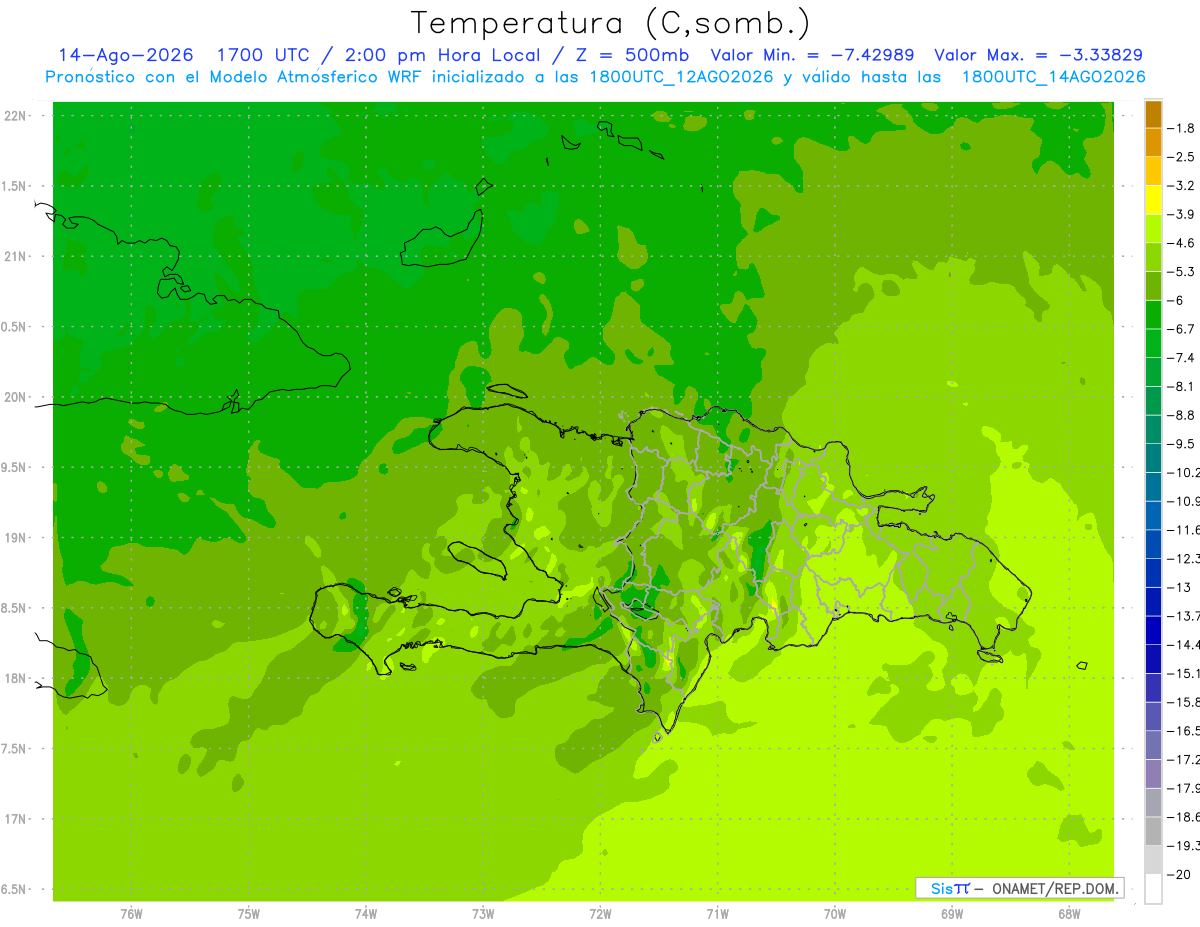Pick the gray swatch between -18.6 and -19.3

click(1153, 832)
